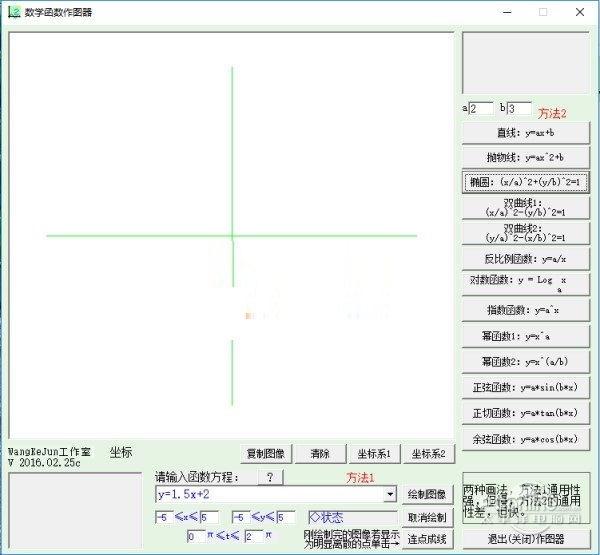Plot the exponential function y=a^x
The image size is (600, 555).
[525, 310]
